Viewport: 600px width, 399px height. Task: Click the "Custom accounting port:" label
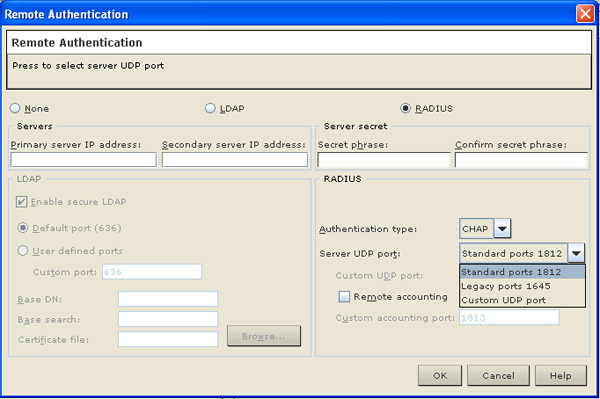(395, 318)
